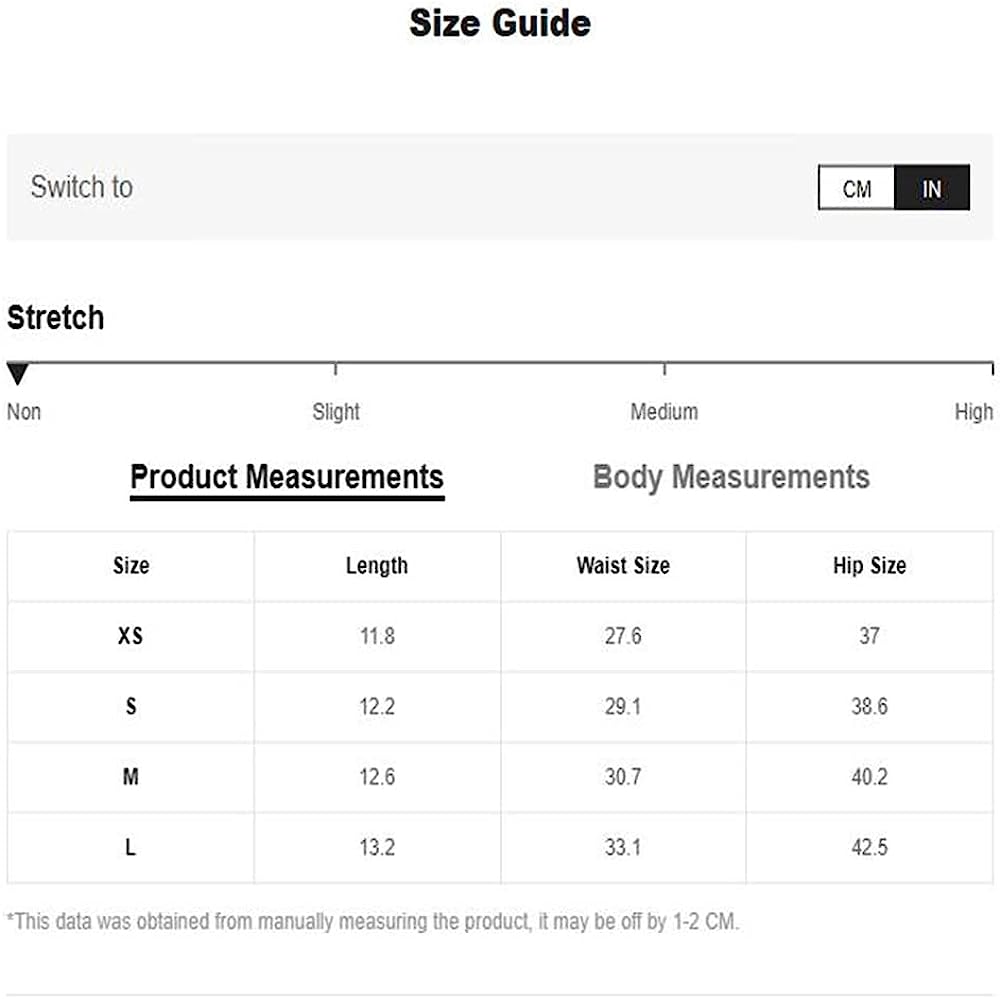Click the XS waist size value 27.6

point(623,636)
